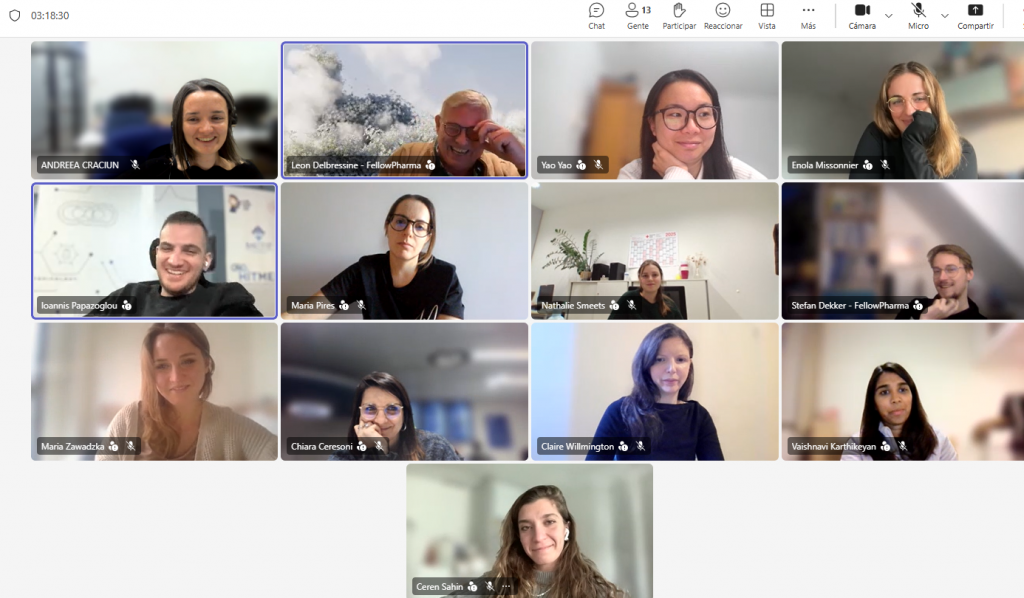Screen dimensions: 1024x598
Task: Click the external user badge next to Maria Pires
Action: click(x=344, y=305)
